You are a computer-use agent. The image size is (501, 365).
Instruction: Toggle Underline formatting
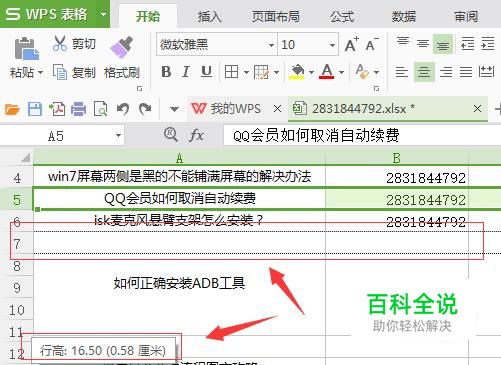click(206, 72)
